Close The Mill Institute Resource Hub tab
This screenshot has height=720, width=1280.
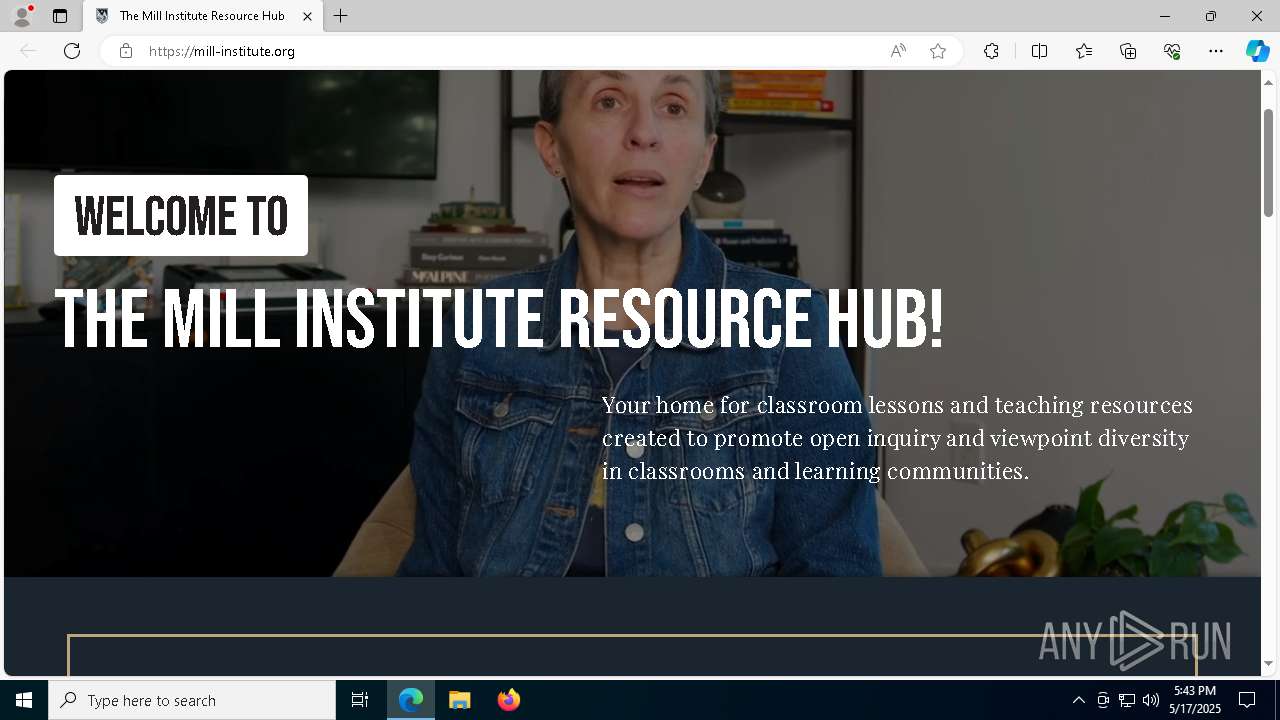308,16
